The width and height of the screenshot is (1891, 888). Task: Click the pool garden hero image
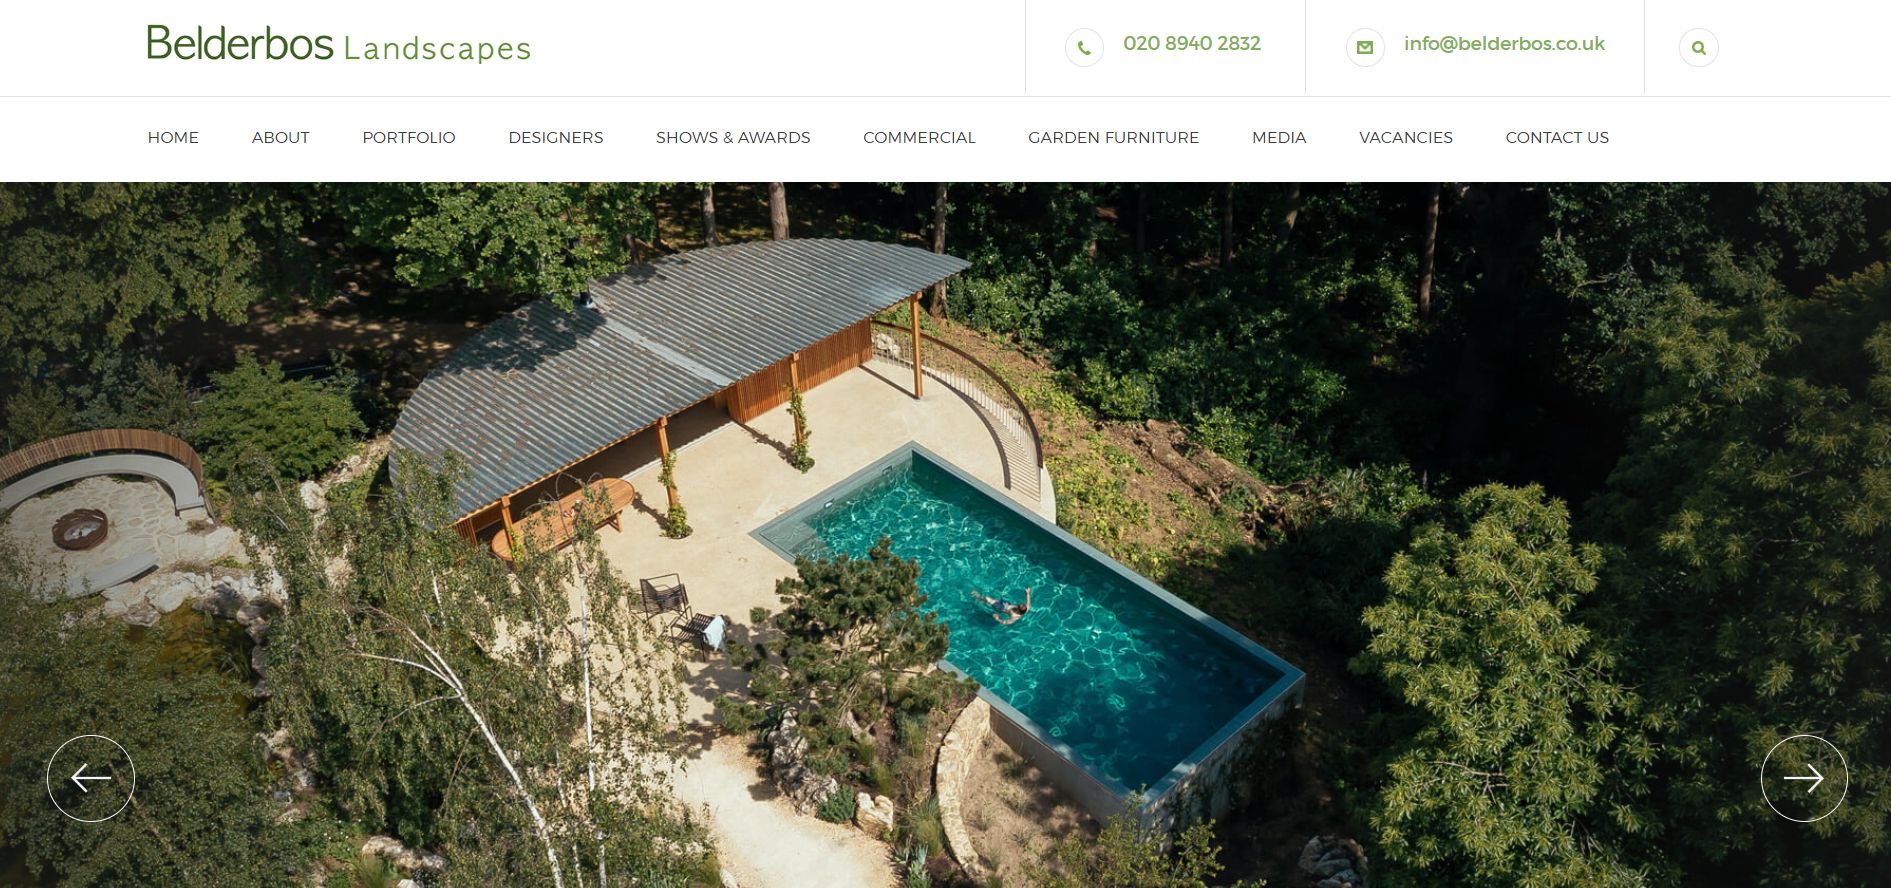pyautogui.click(x=945, y=535)
